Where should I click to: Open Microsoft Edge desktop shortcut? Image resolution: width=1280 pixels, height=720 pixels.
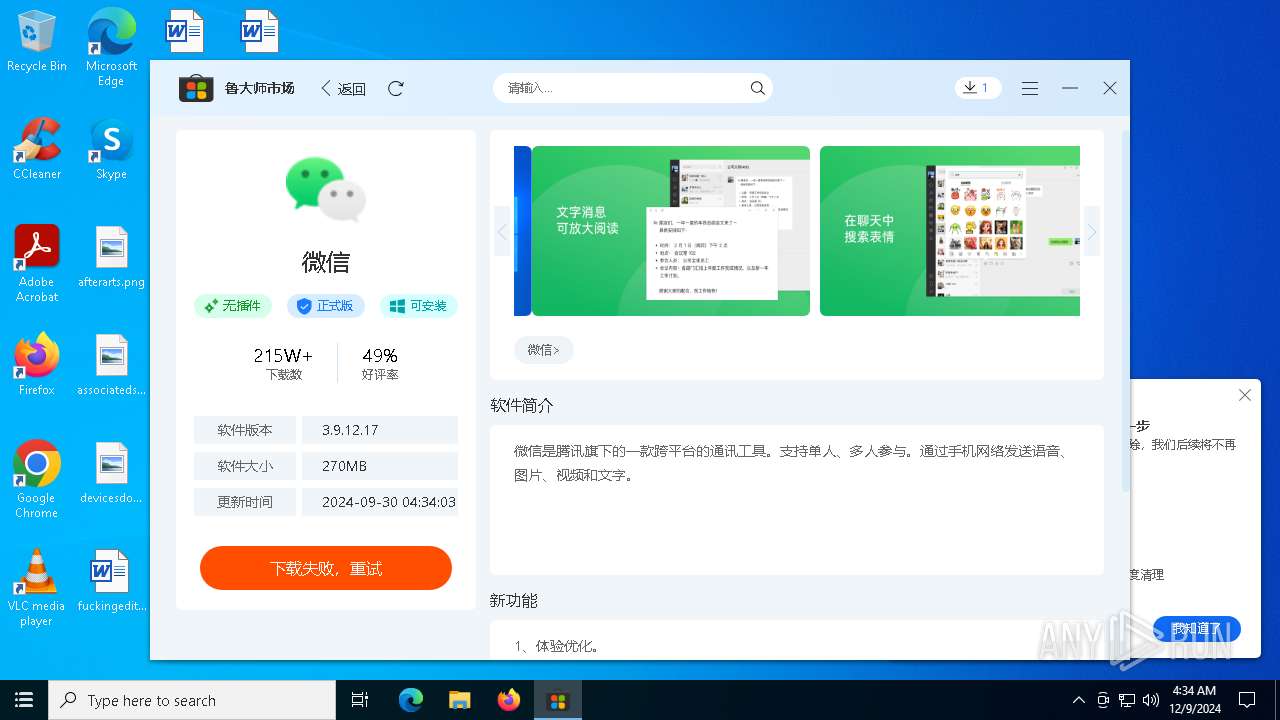111,47
